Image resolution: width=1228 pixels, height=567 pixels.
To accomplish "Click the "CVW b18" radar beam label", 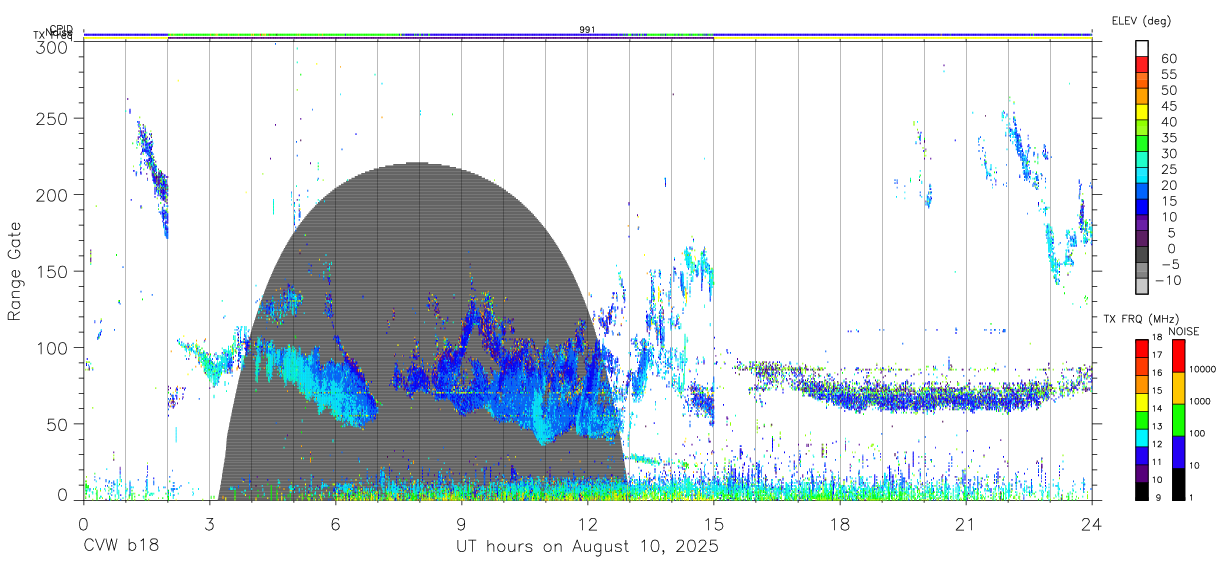I will pyautogui.click(x=121, y=547).
